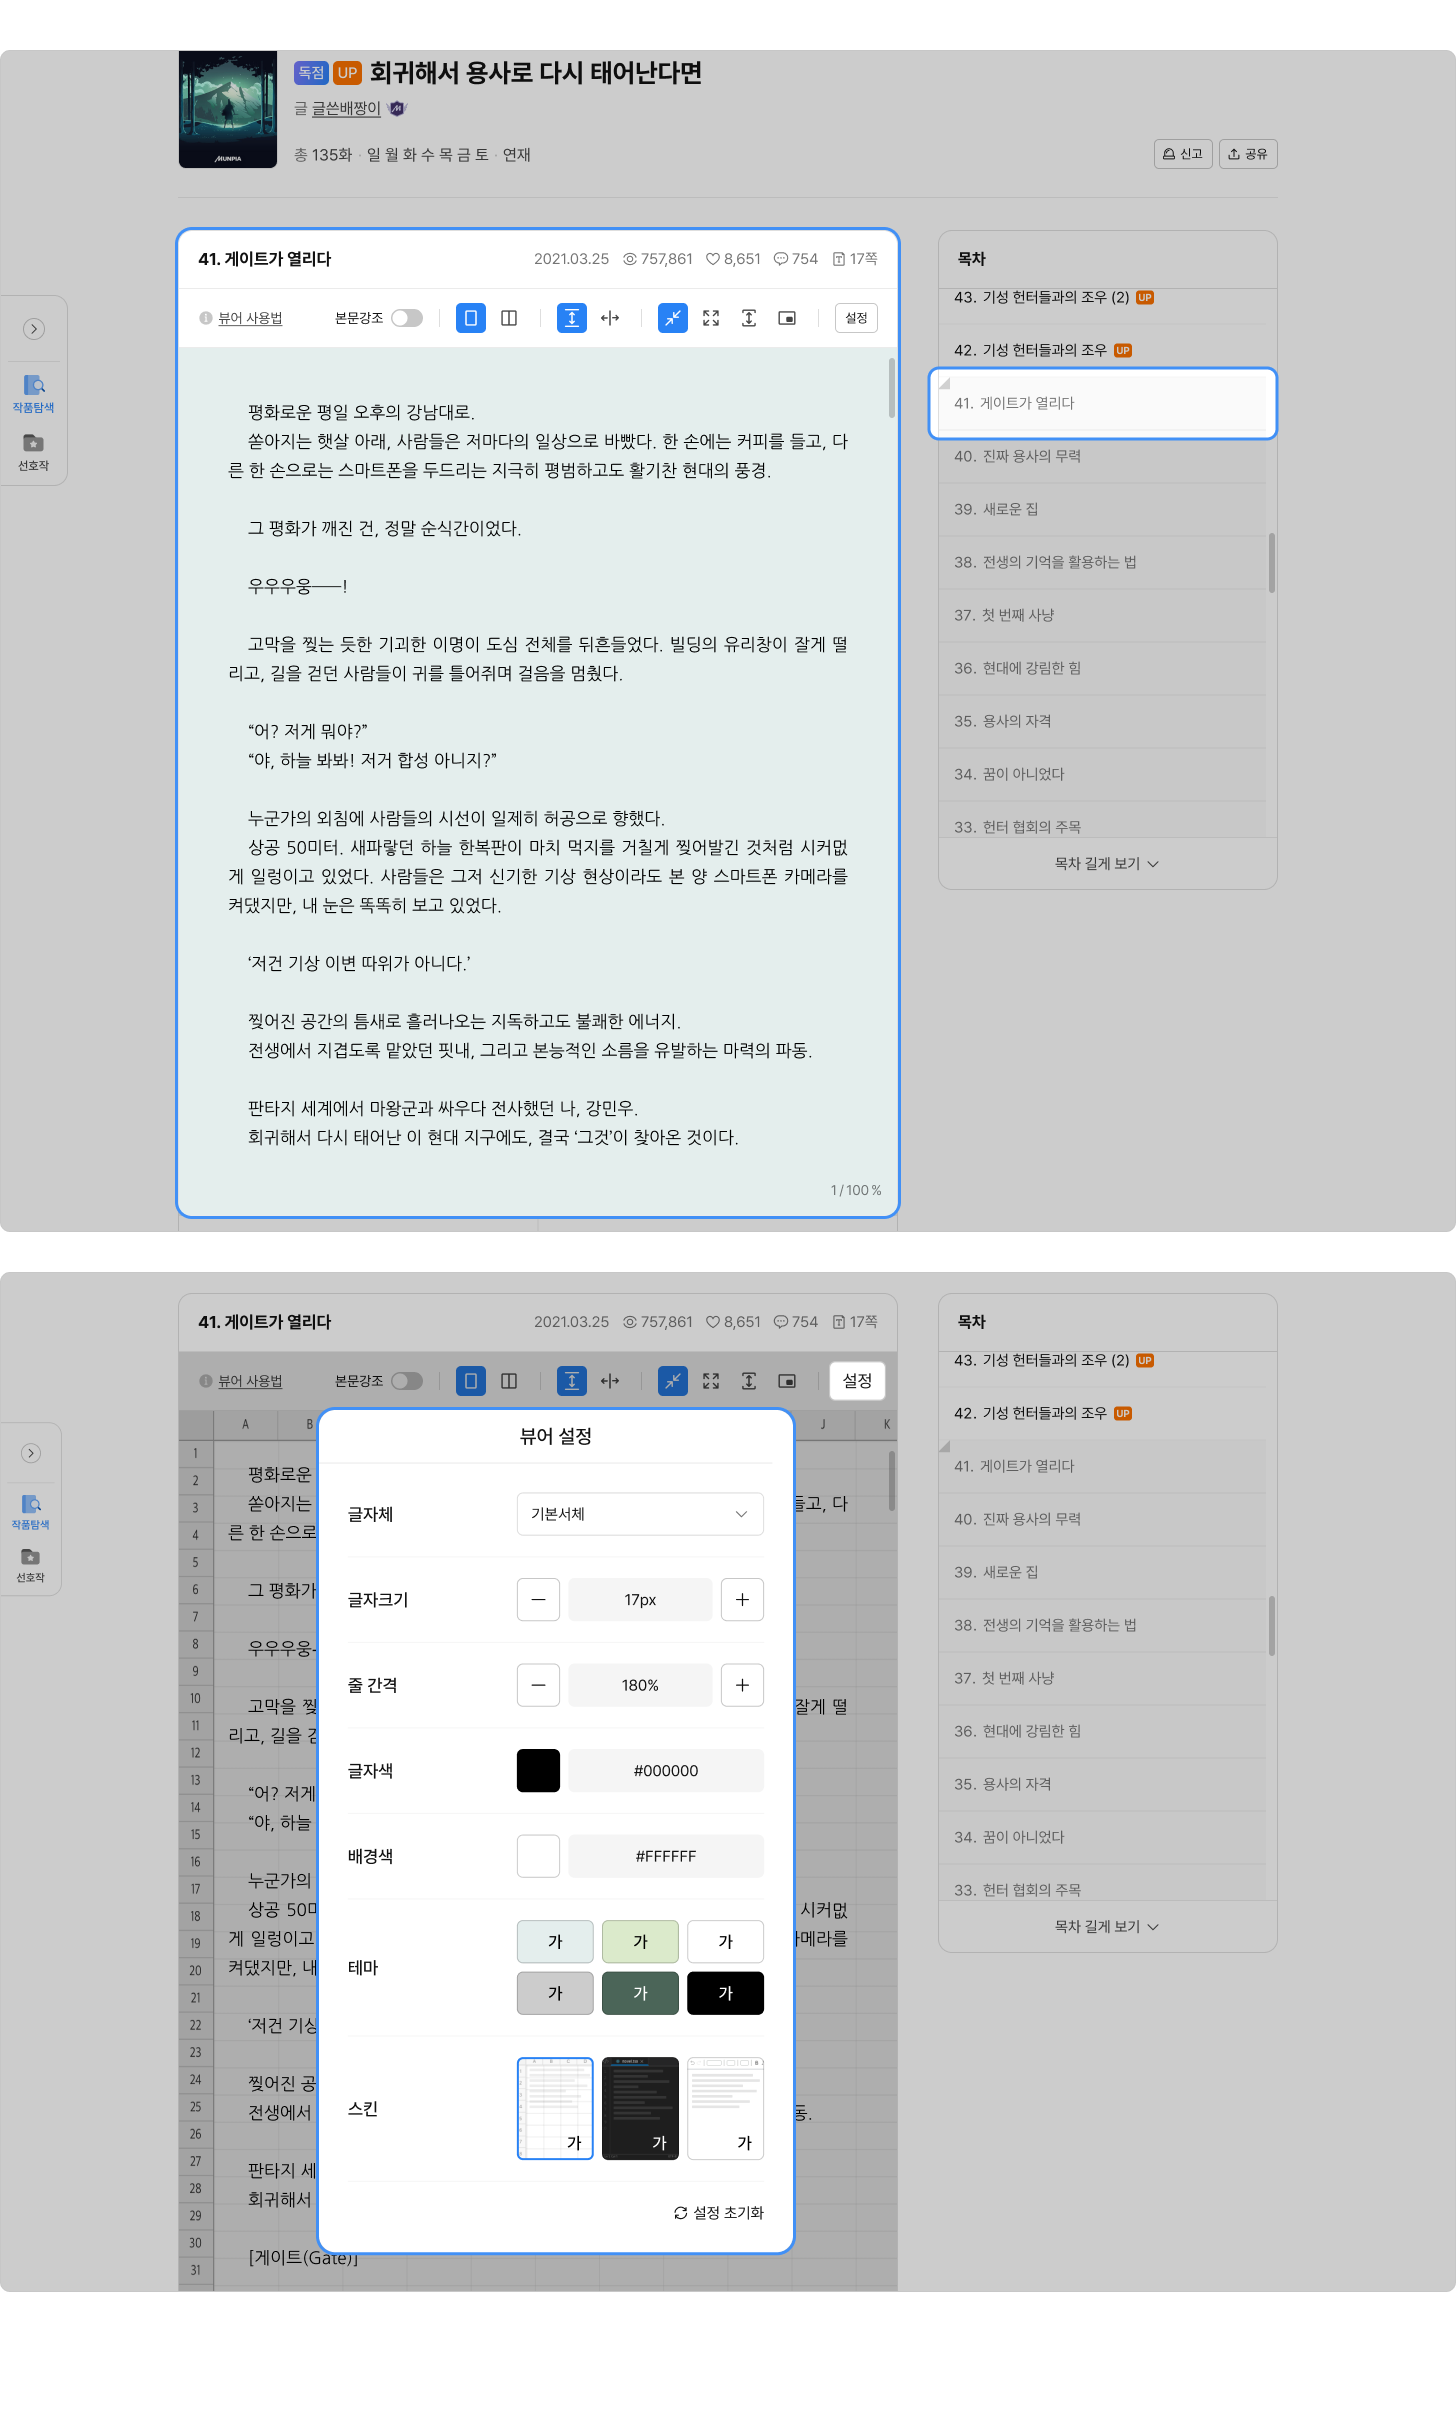Viewport: 1456px width, 2412px height.
Task: Choose vertical scroll mode in spreadsheet-skin viewer
Action: coord(572,1381)
